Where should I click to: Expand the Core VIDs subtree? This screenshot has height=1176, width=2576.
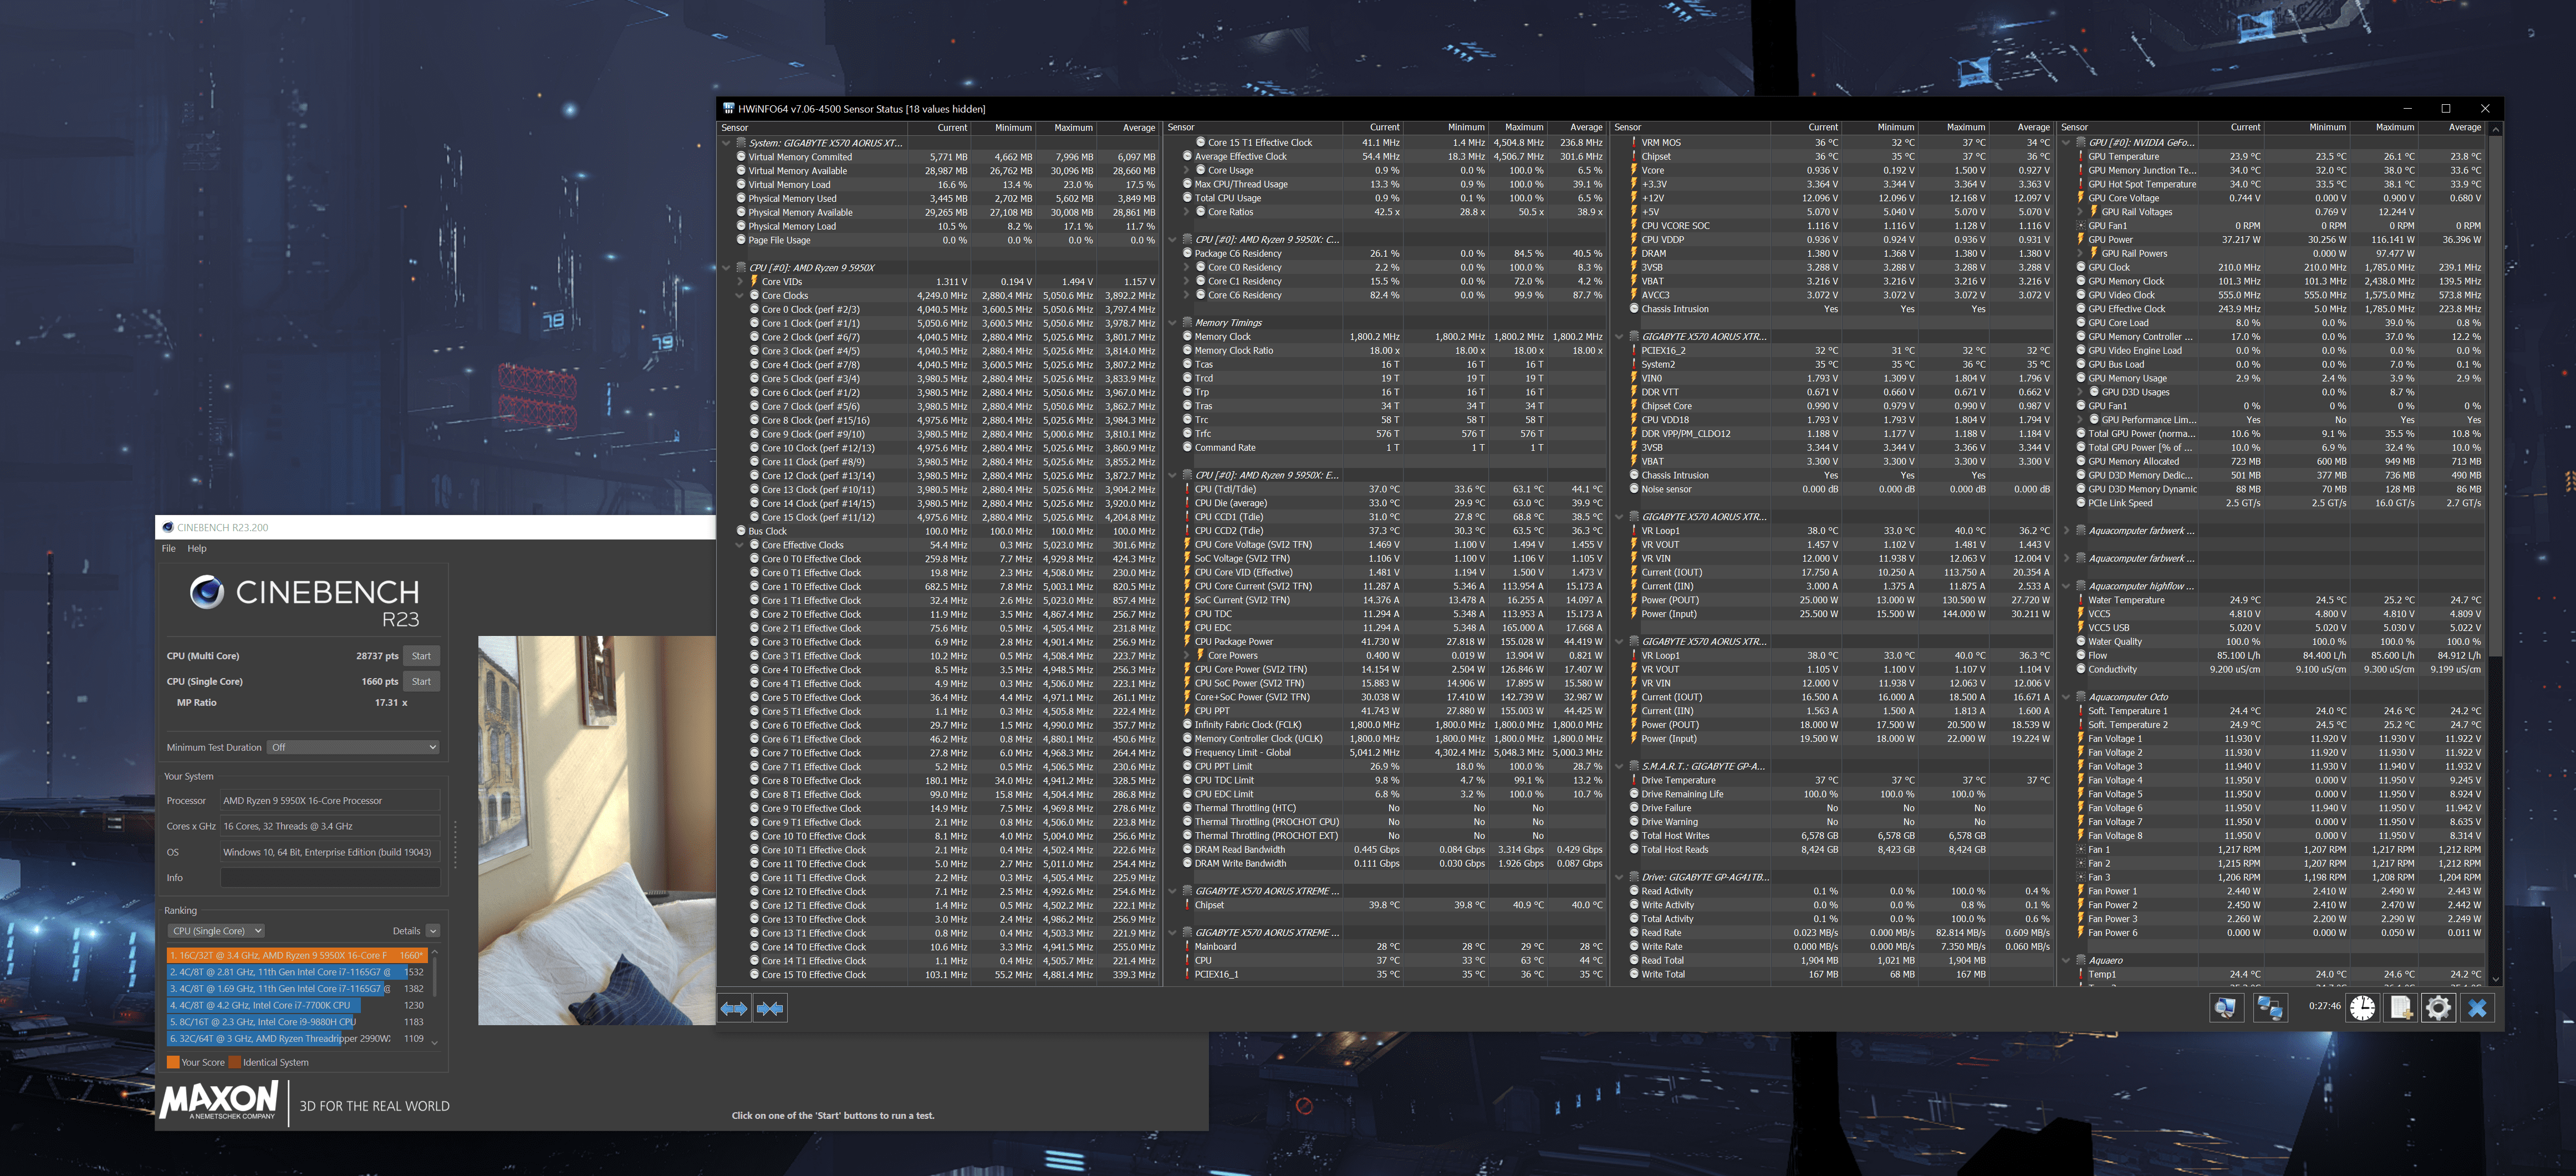[740, 281]
